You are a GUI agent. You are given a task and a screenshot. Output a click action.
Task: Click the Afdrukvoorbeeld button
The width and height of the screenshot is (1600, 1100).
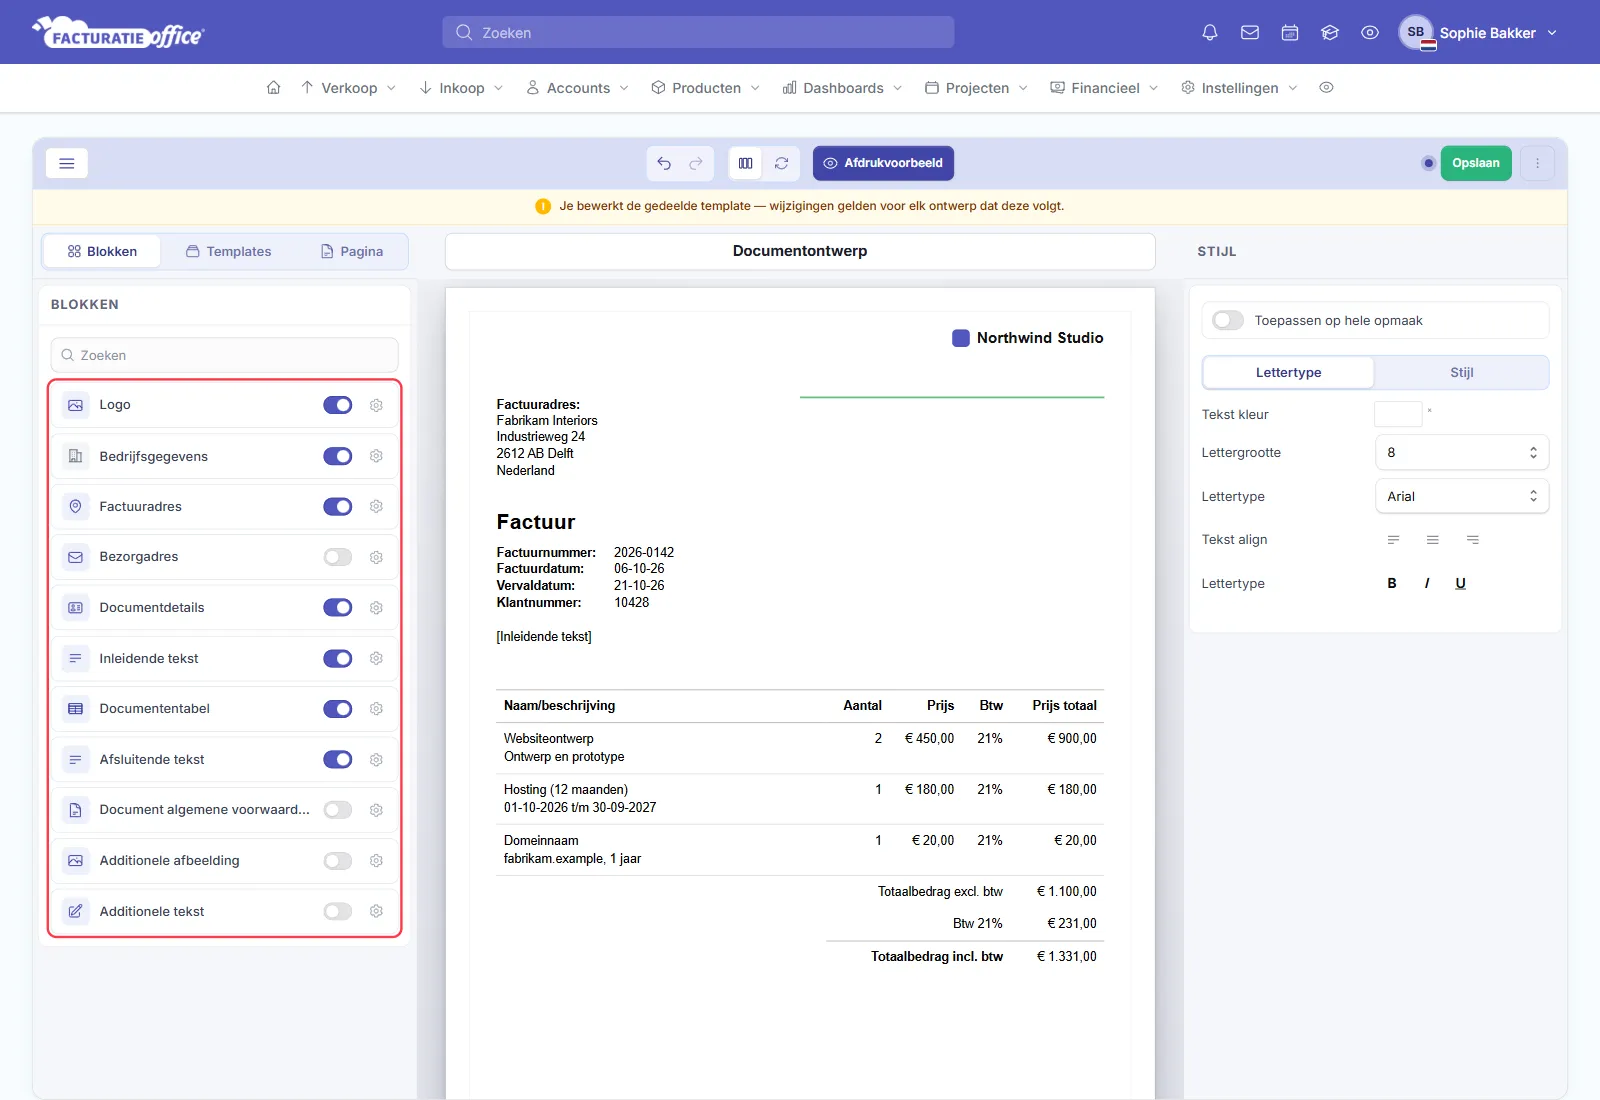click(883, 163)
